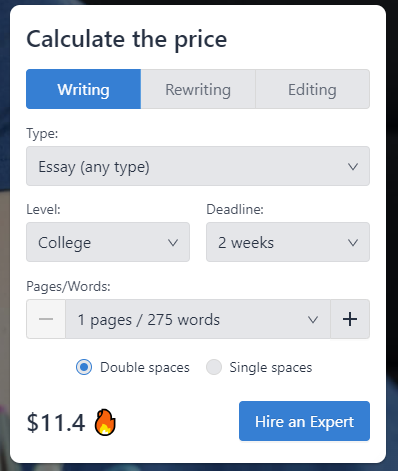Open the 1 pages / 275 words selector
398x471 pixels.
(x=198, y=319)
